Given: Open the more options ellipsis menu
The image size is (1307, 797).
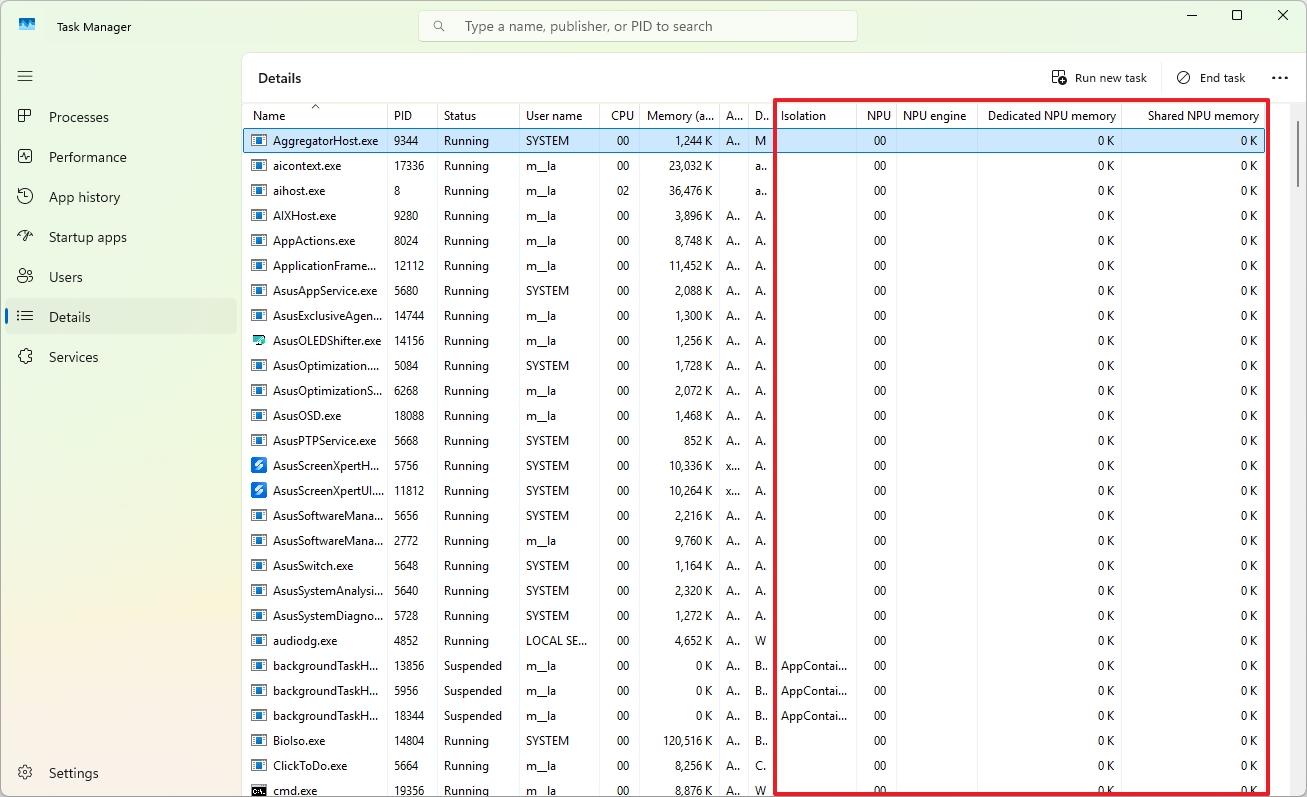Looking at the screenshot, I should (1281, 77).
